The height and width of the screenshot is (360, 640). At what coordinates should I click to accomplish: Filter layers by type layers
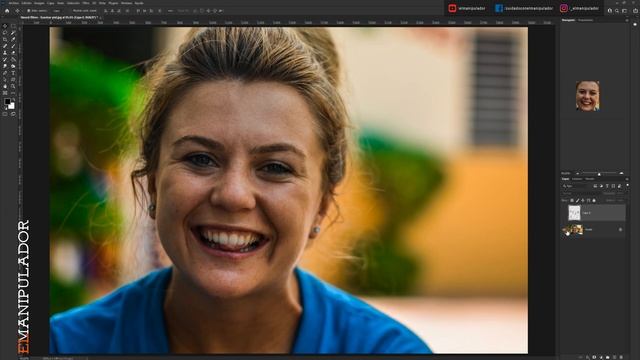(x=607, y=186)
